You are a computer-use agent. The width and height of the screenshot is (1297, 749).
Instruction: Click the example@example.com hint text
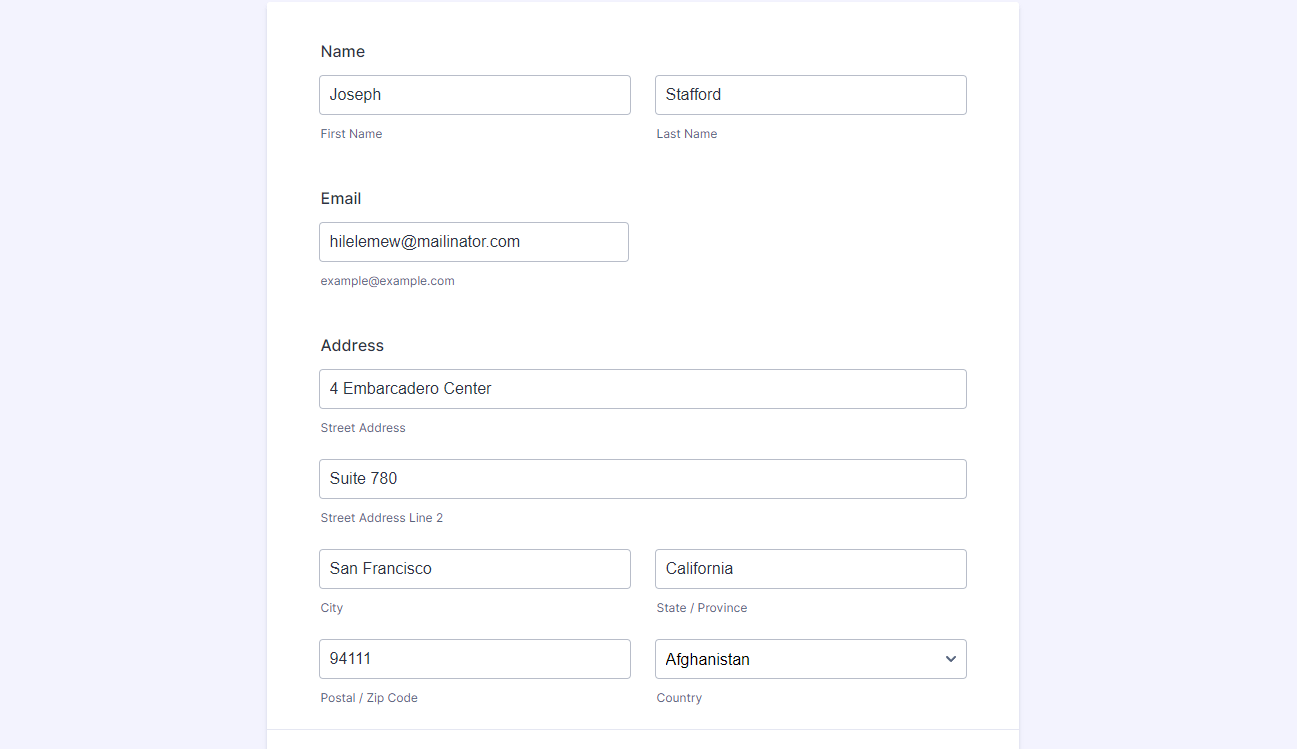(387, 281)
